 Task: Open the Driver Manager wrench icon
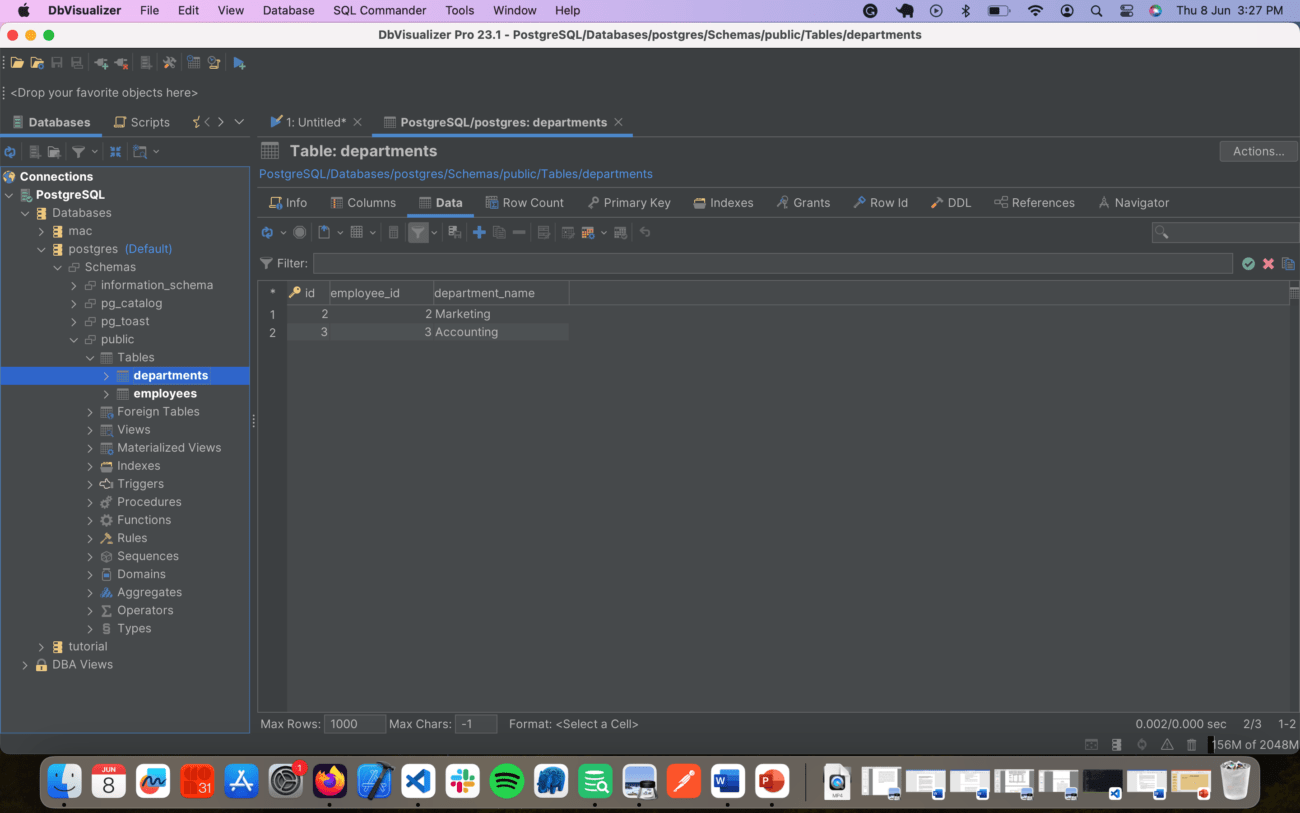tap(168, 62)
